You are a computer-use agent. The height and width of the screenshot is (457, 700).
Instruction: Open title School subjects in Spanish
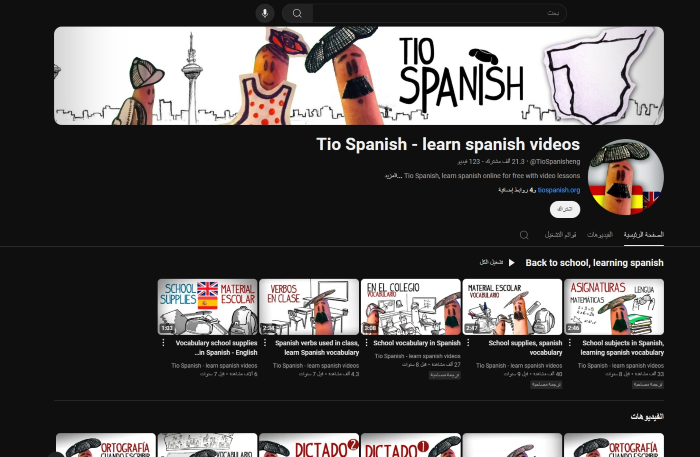(x=622, y=348)
